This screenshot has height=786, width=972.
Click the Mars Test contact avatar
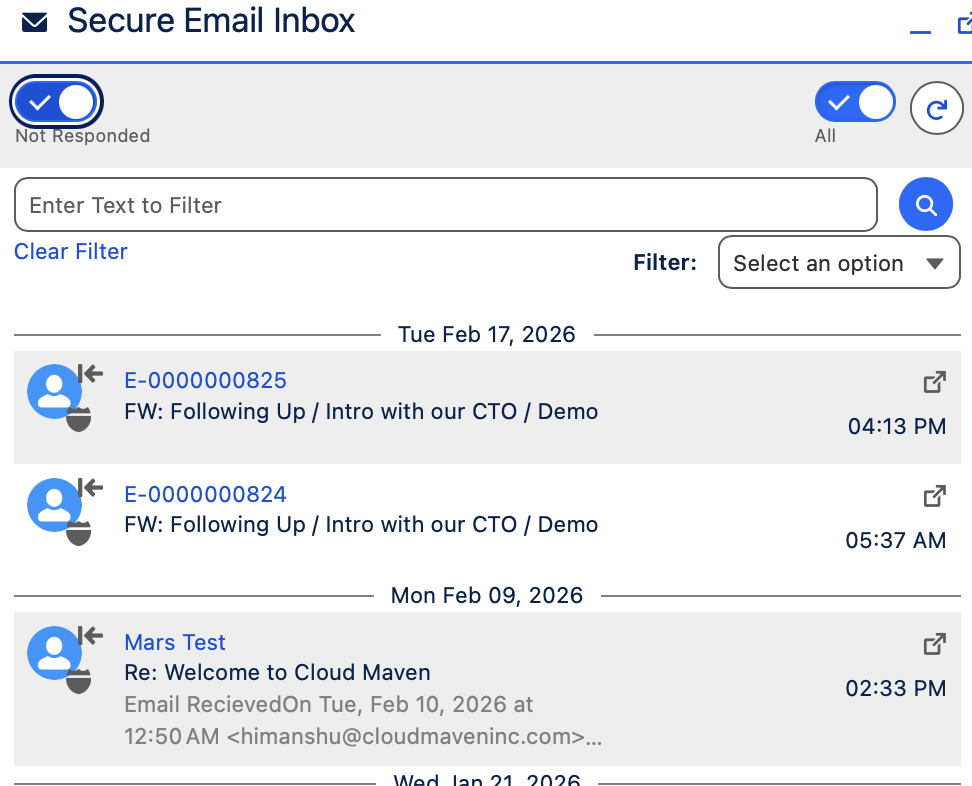click(x=55, y=653)
